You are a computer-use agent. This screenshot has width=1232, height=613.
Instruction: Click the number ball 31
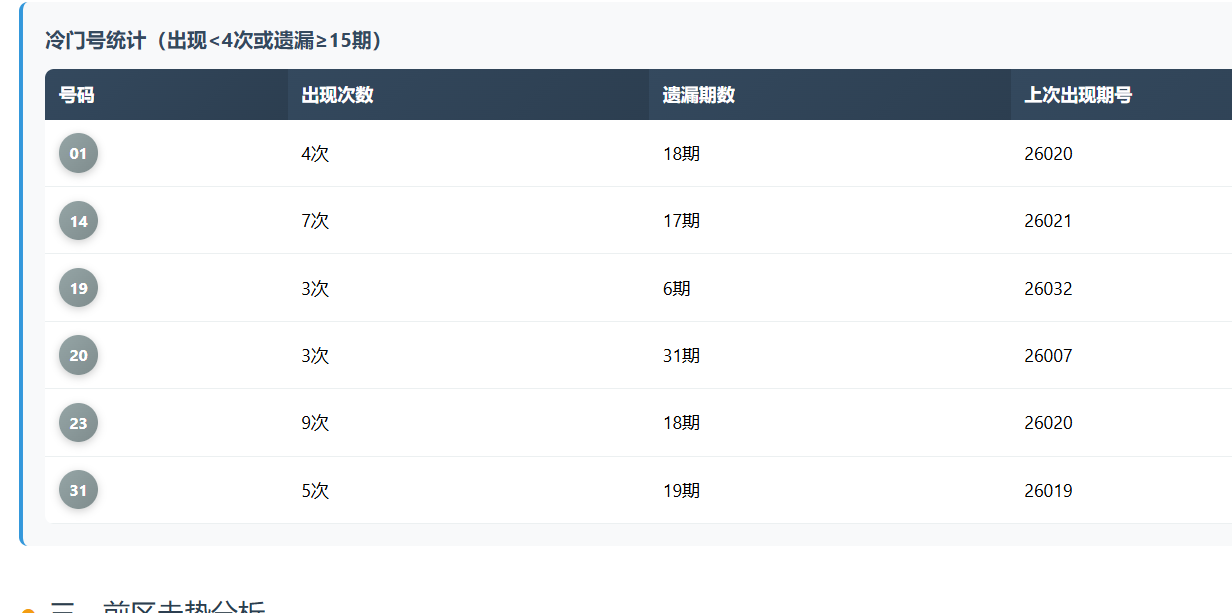(x=78, y=490)
